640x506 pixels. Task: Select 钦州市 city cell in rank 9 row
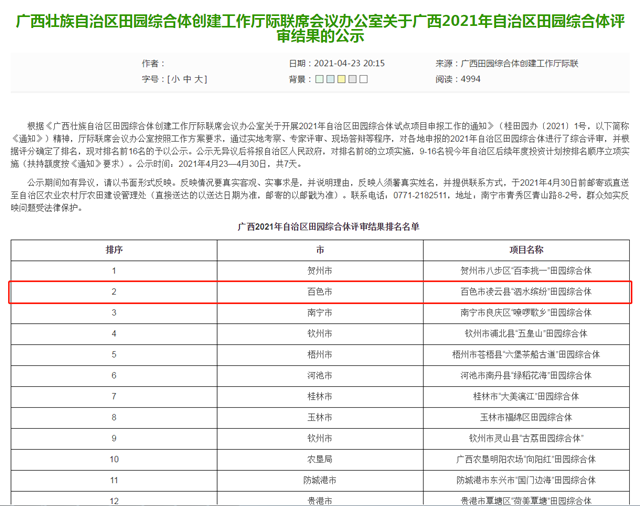(x=320, y=439)
